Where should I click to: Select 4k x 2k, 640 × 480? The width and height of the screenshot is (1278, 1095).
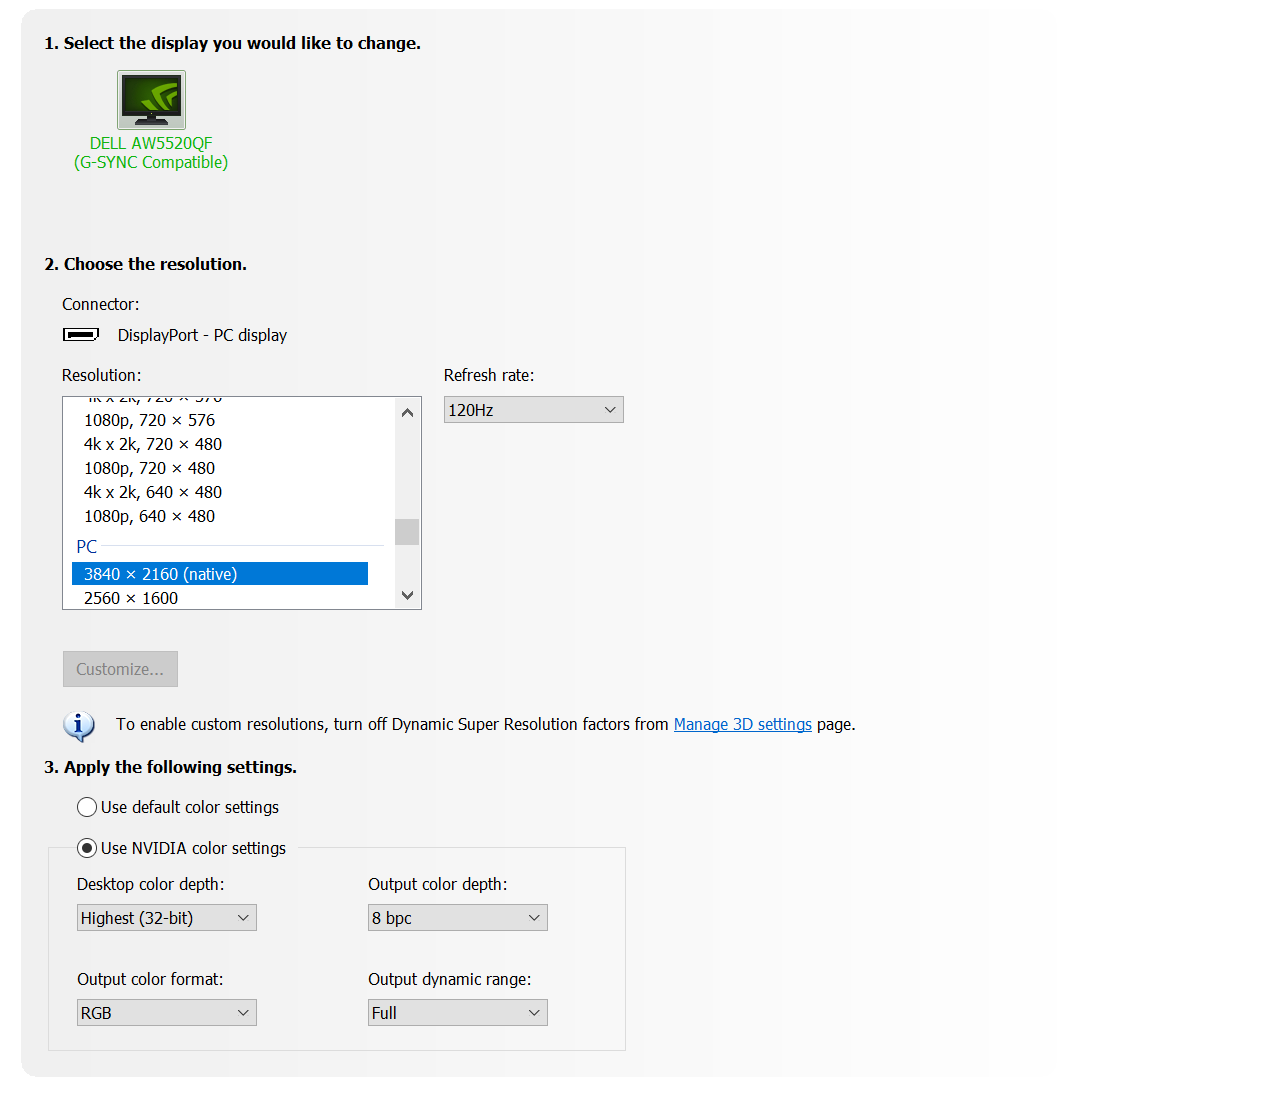(153, 492)
